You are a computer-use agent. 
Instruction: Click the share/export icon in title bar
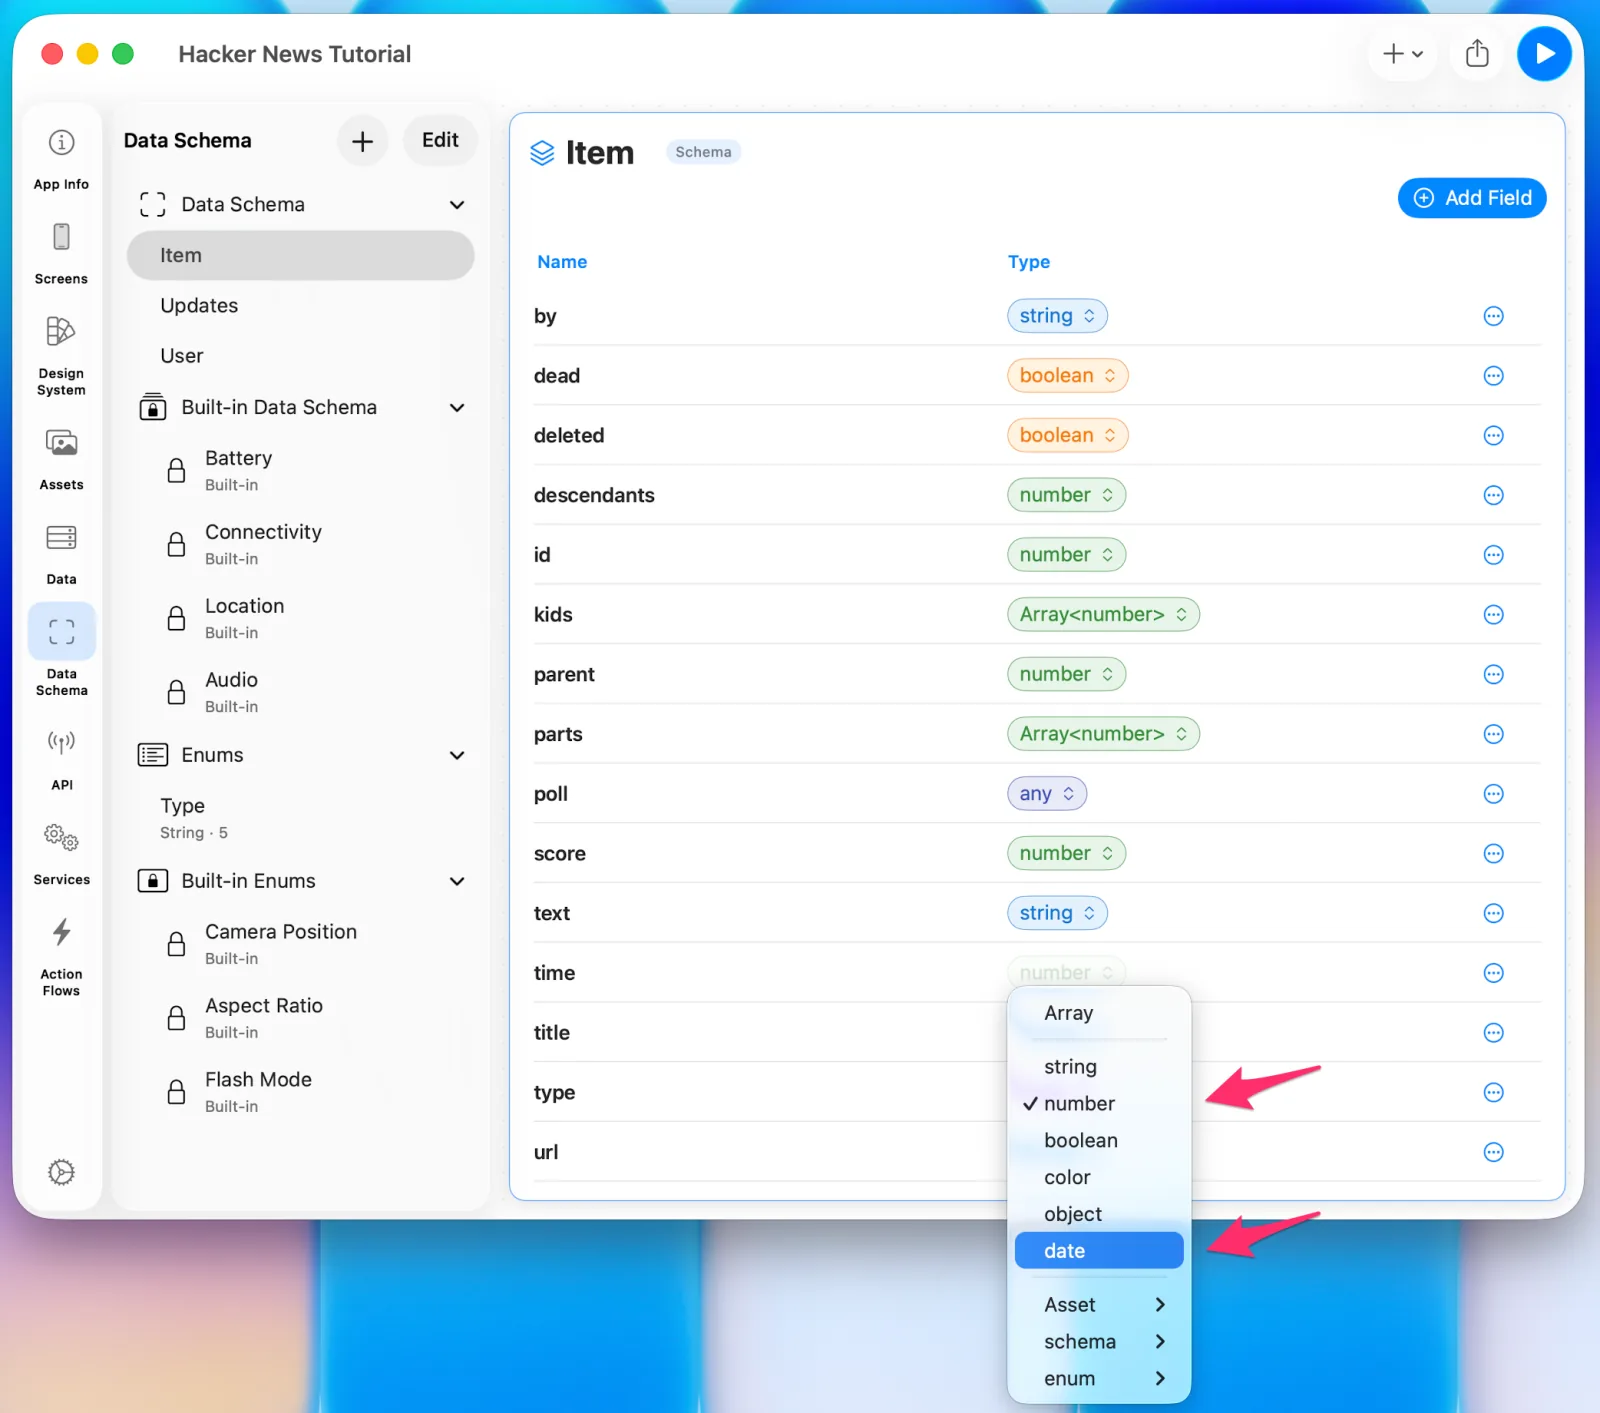click(x=1477, y=54)
